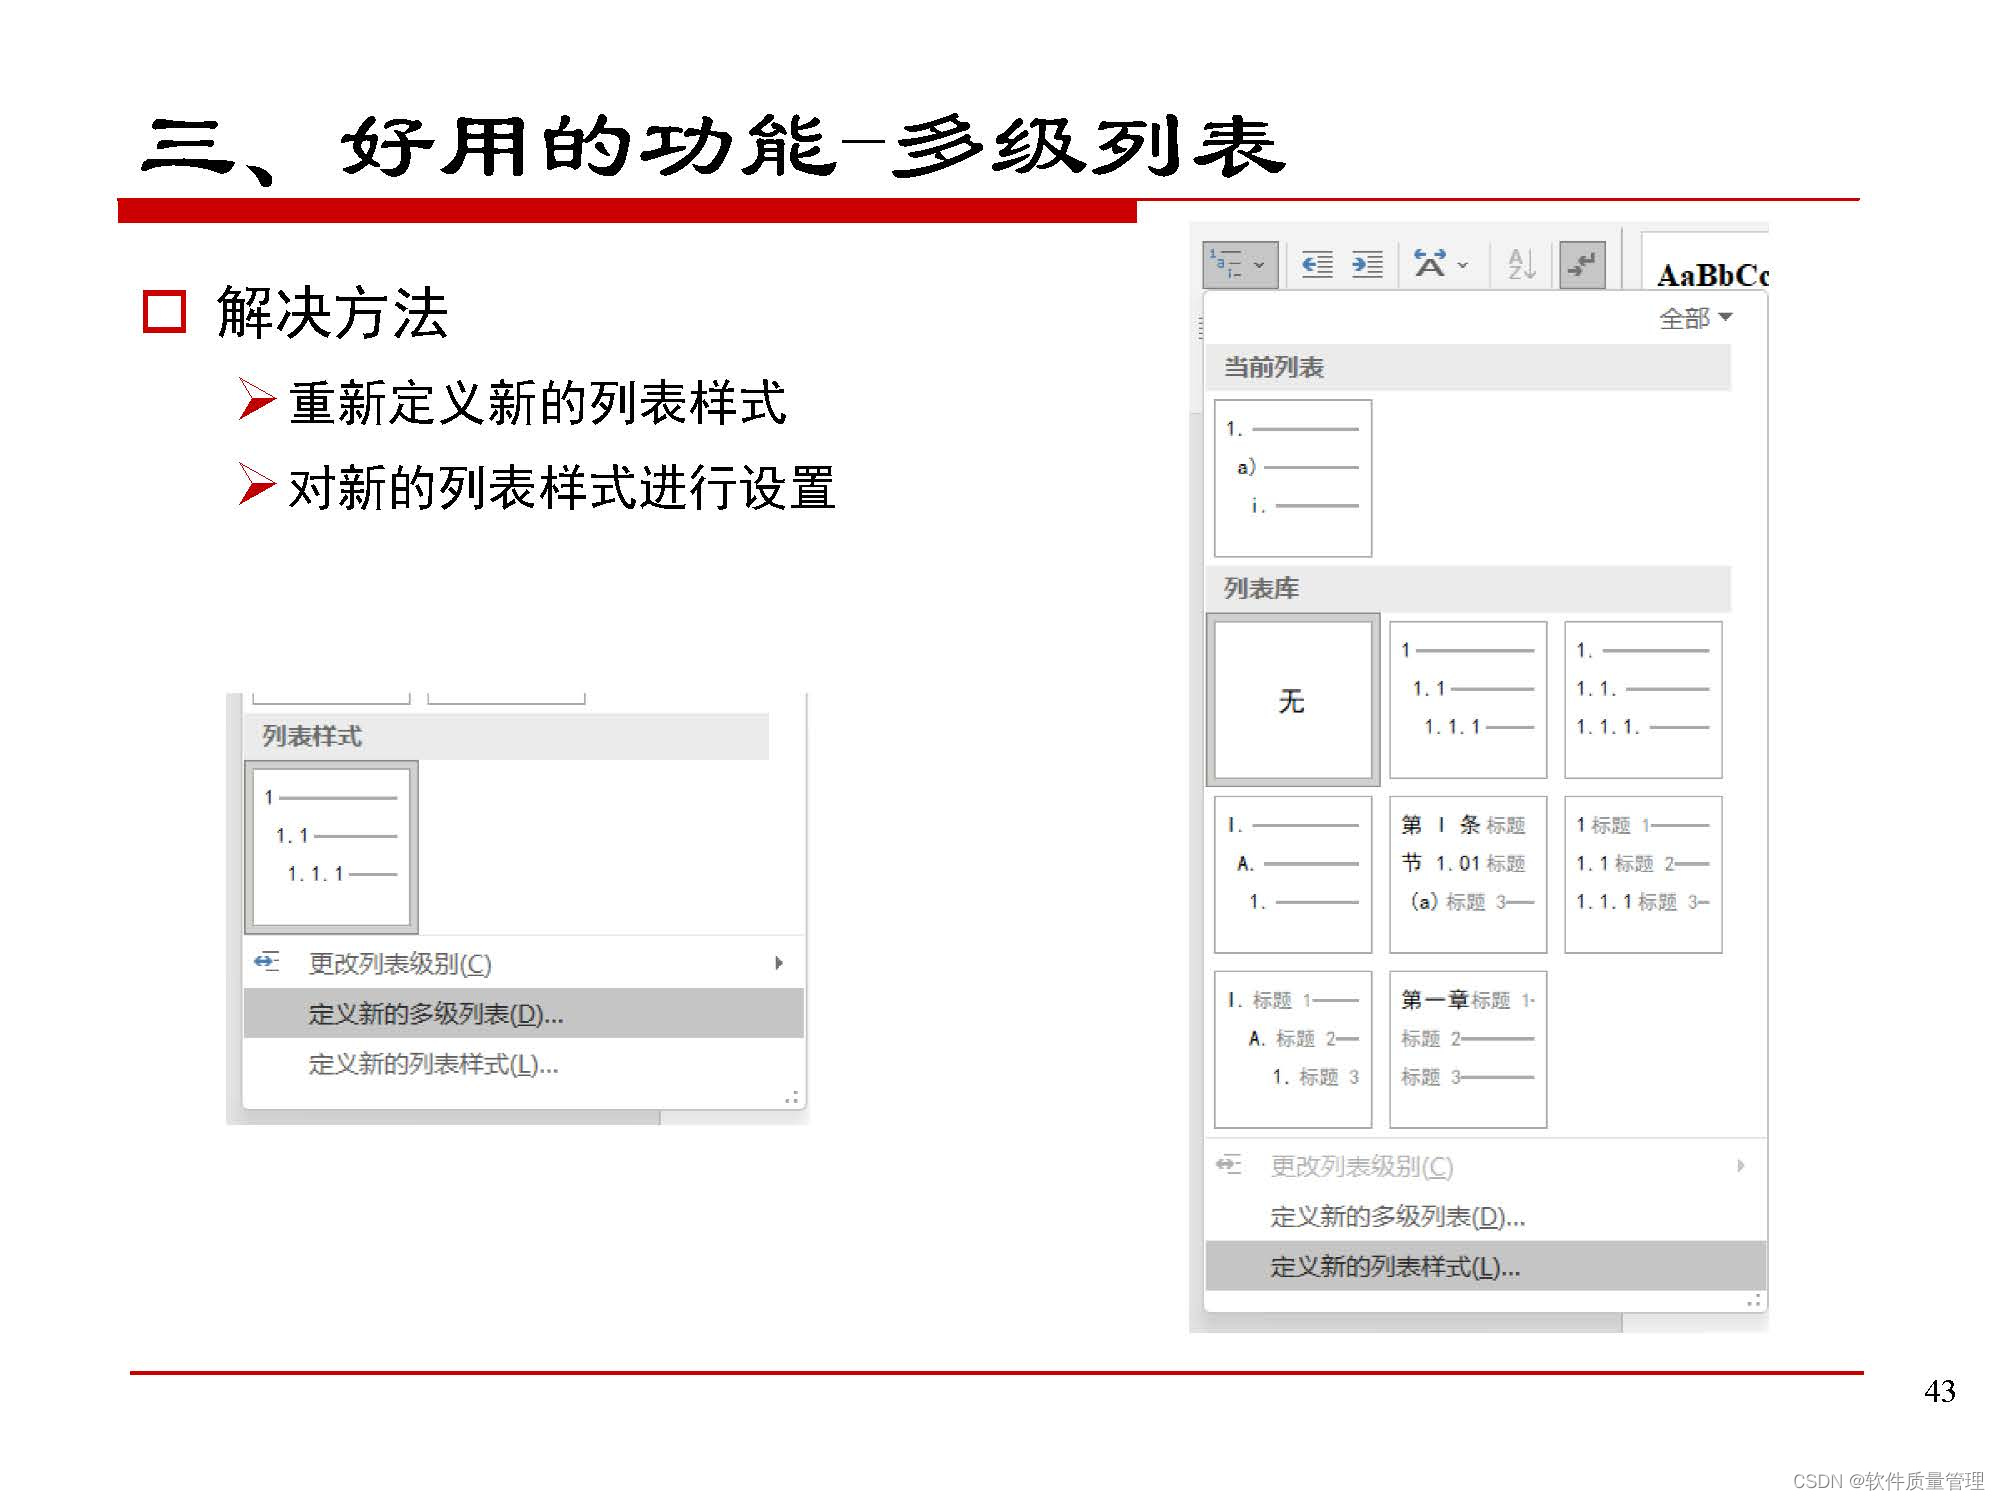
Task: Open the Chinese layout (Asian typography) icon
Action: pyautogui.click(x=1430, y=264)
